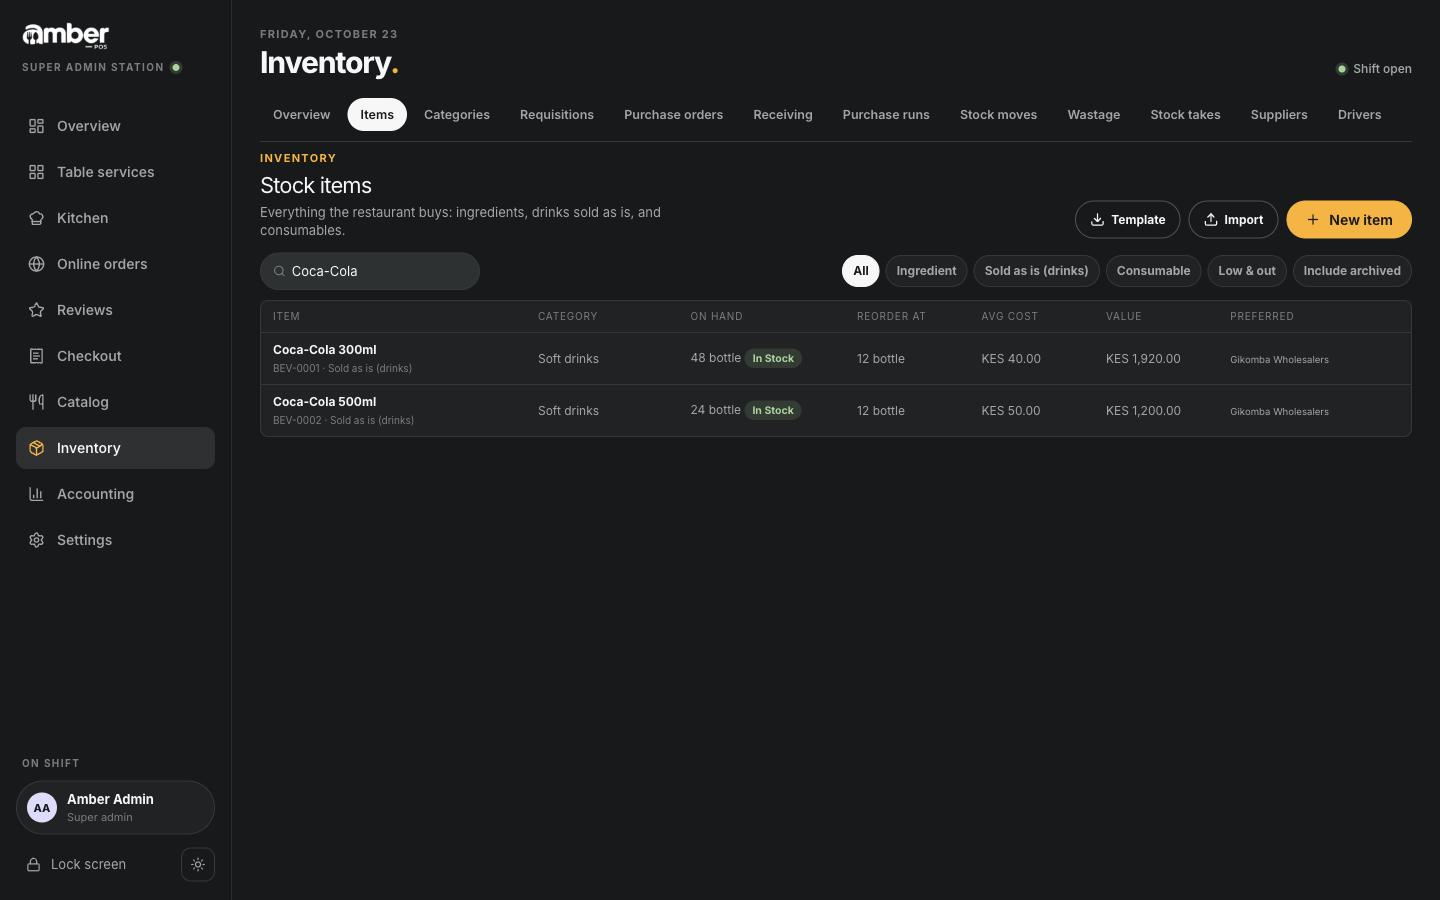1440x900 pixels.
Task: Click the Checkout receipt icon
Action: pos(36,356)
